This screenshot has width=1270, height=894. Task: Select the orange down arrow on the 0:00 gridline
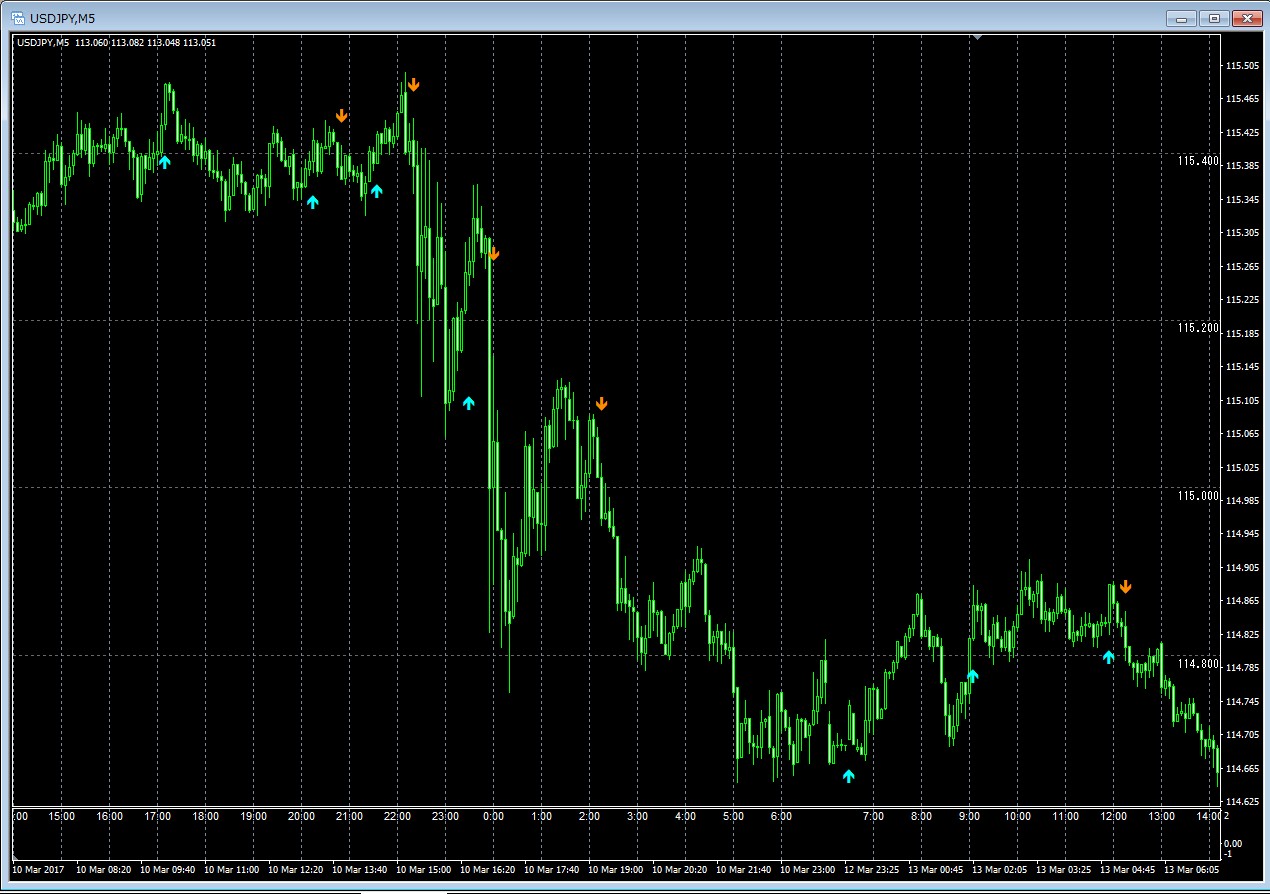[493, 254]
